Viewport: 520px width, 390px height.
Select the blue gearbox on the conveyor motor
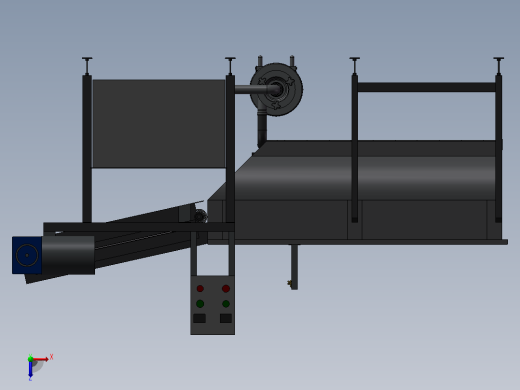point(27,255)
